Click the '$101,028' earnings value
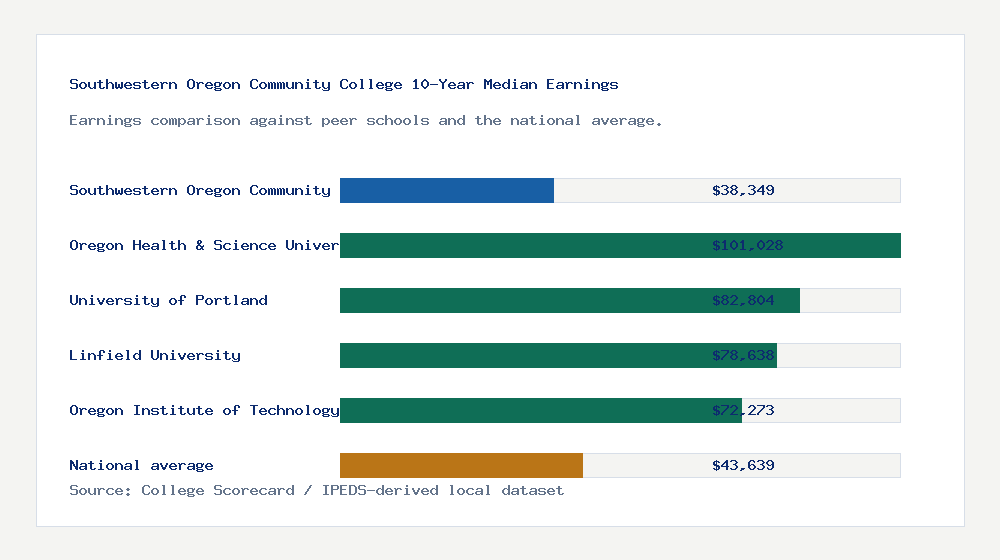 pos(747,246)
